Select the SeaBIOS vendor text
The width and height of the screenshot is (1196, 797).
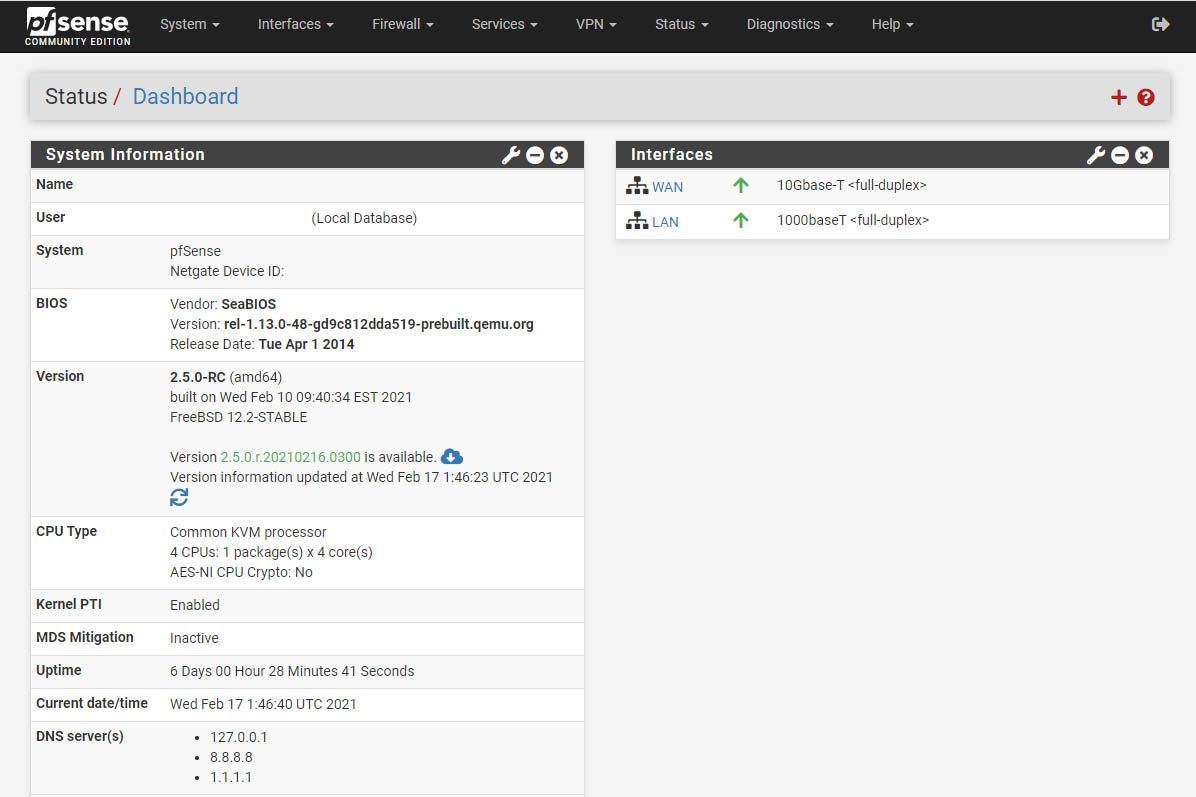point(249,304)
